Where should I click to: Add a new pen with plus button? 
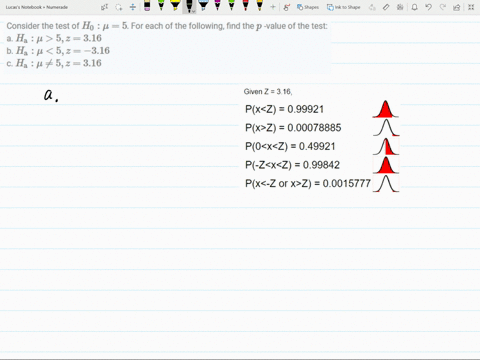click(273, 7)
